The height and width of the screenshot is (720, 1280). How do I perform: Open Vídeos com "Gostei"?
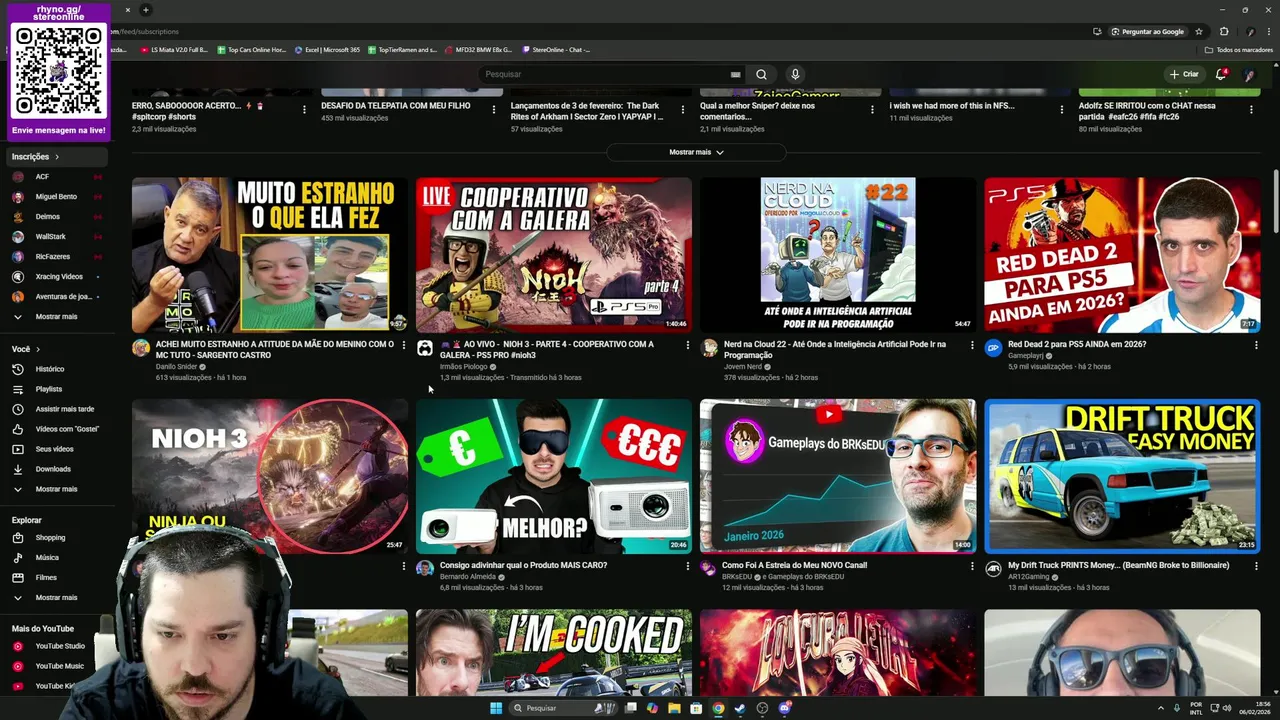(55, 429)
